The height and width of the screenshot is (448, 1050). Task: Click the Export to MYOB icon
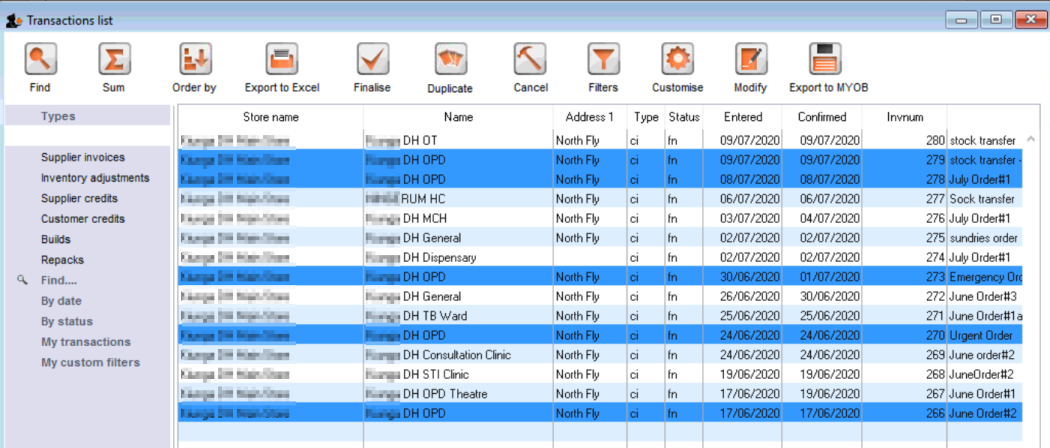click(828, 60)
